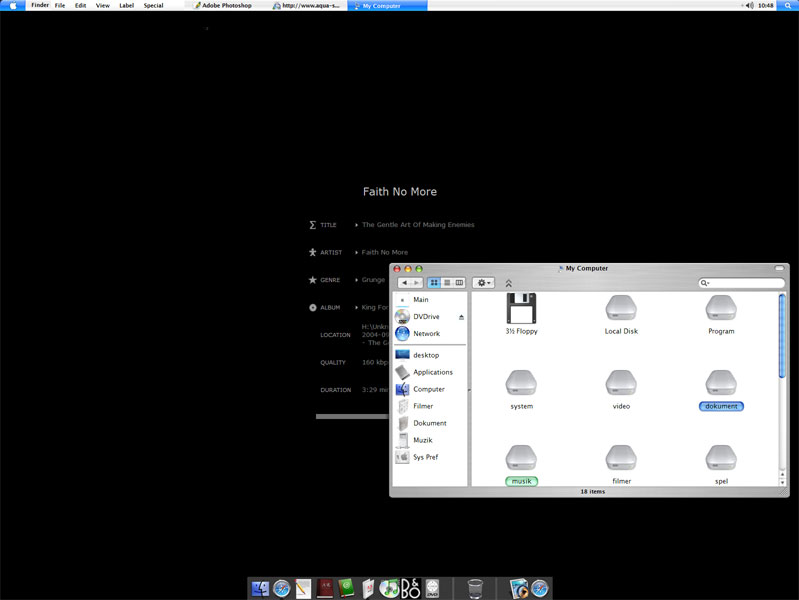This screenshot has height=600, width=799.
Task: Open the Trash in the dock
Action: pyautogui.click(x=475, y=589)
